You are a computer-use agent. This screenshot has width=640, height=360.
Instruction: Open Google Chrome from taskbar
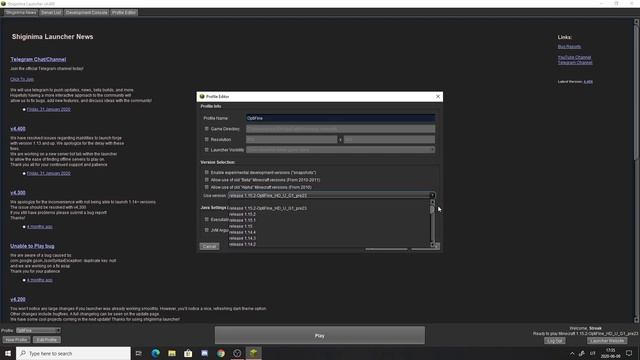[221, 353]
